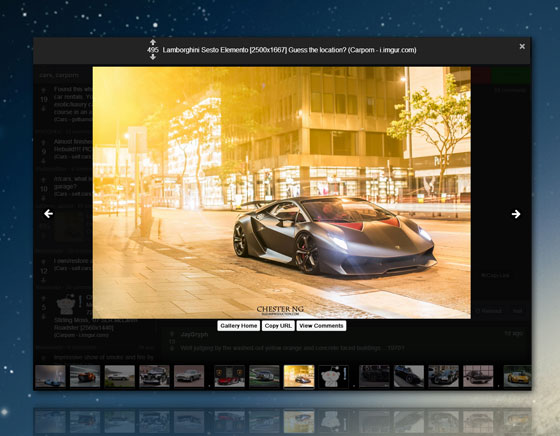Select the vintage black car thumbnail
The width and height of the screenshot is (560, 436).
pyautogui.click(x=154, y=376)
